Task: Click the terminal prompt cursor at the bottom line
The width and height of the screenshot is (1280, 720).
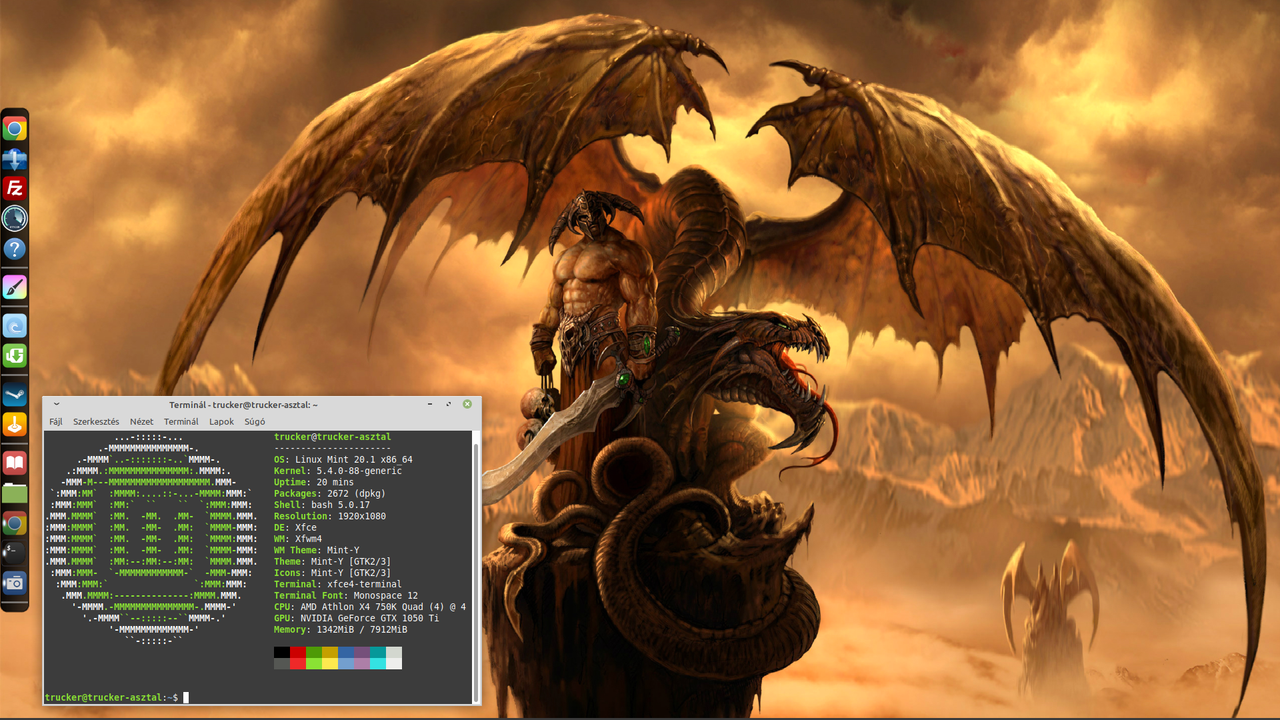Action: [186, 697]
